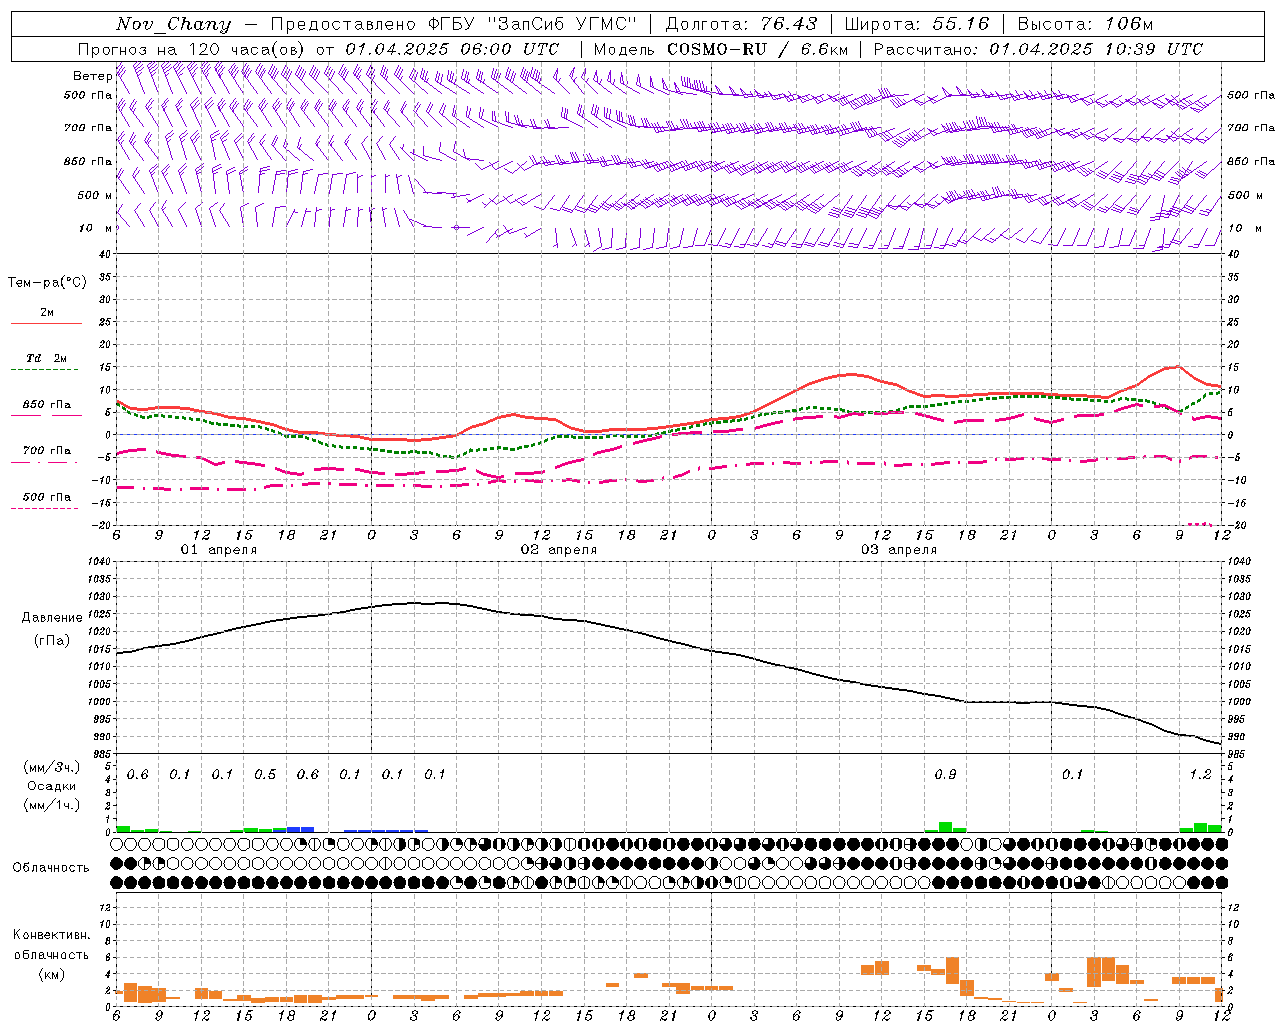This screenshot has width=1280, height=1024.
Task: Click the 'Осадки' precipitation label
Action: 51,786
